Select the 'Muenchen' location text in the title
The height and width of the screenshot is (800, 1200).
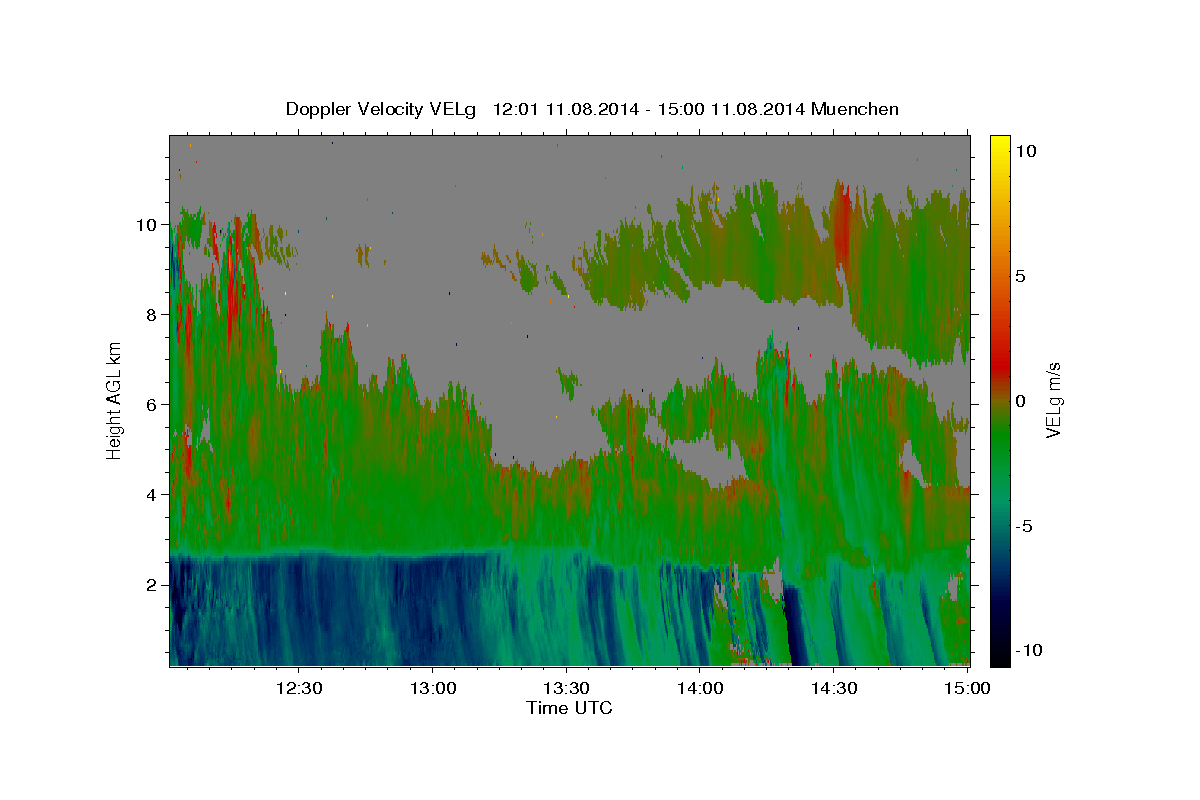[856, 109]
